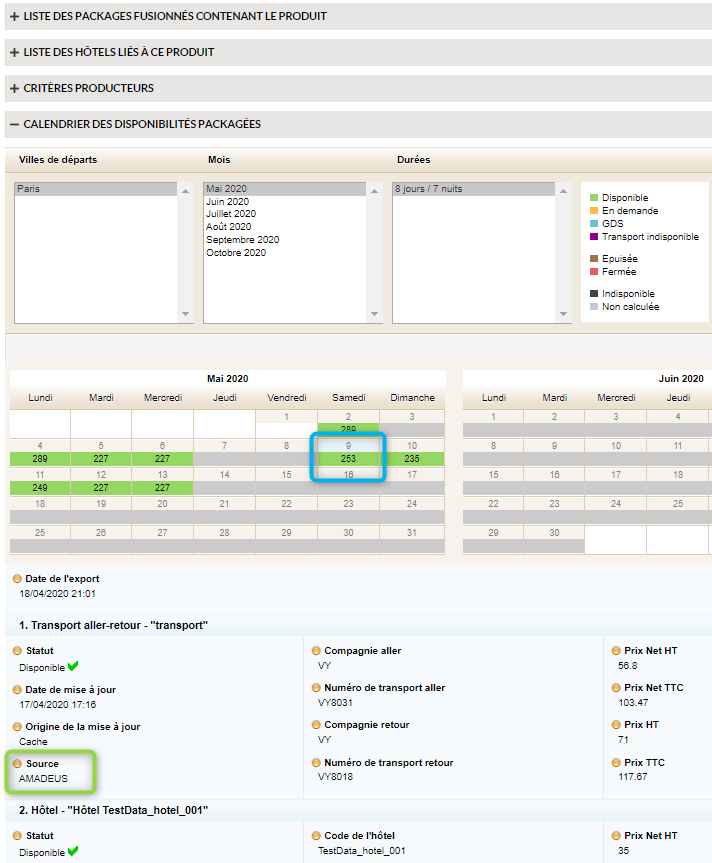Click the orange bullet beside Code de l'hôtel
This screenshot has height=863, width=712.
pyautogui.click(x=316, y=836)
